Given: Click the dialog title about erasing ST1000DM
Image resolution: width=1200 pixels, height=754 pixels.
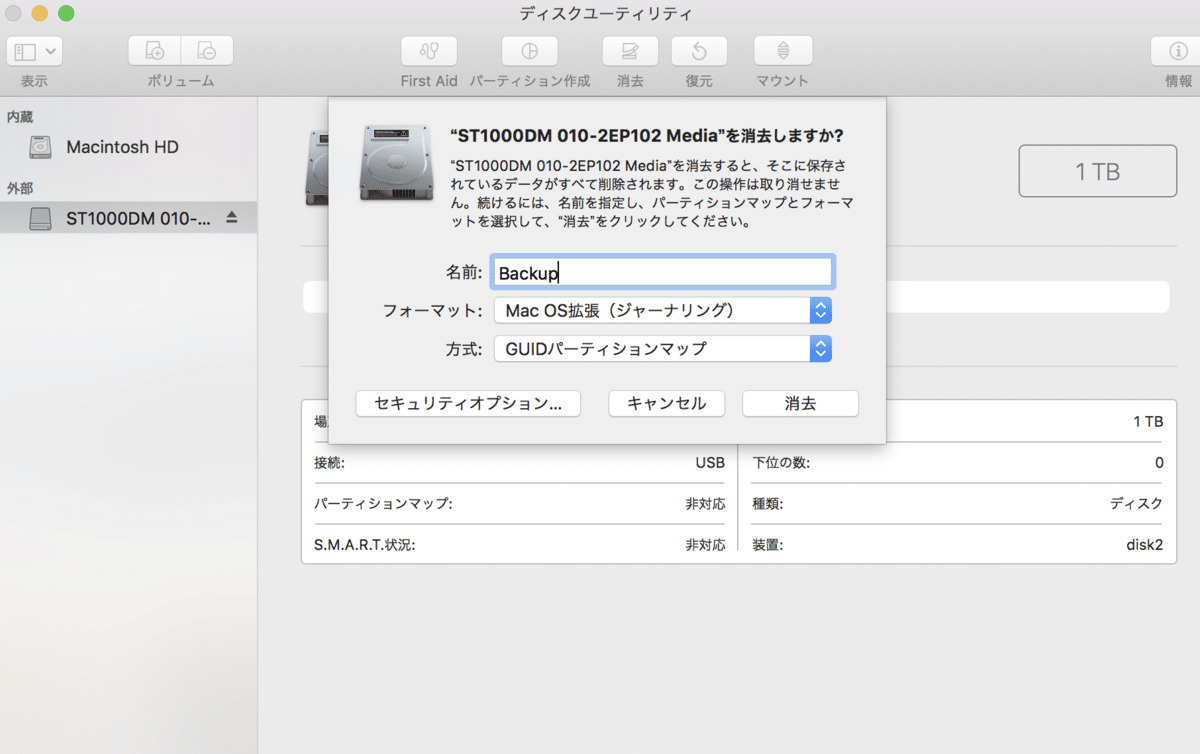Looking at the screenshot, I should click(647, 135).
